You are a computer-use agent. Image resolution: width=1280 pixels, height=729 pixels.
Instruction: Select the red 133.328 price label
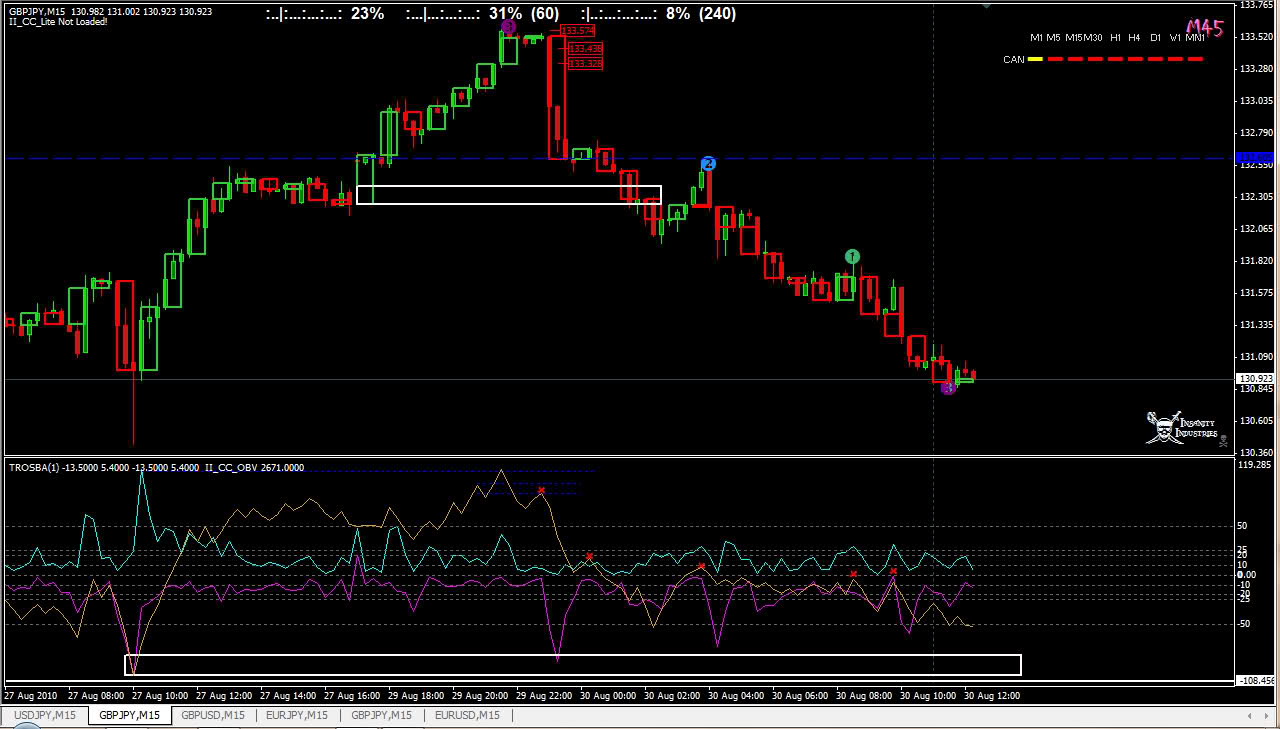coord(584,64)
